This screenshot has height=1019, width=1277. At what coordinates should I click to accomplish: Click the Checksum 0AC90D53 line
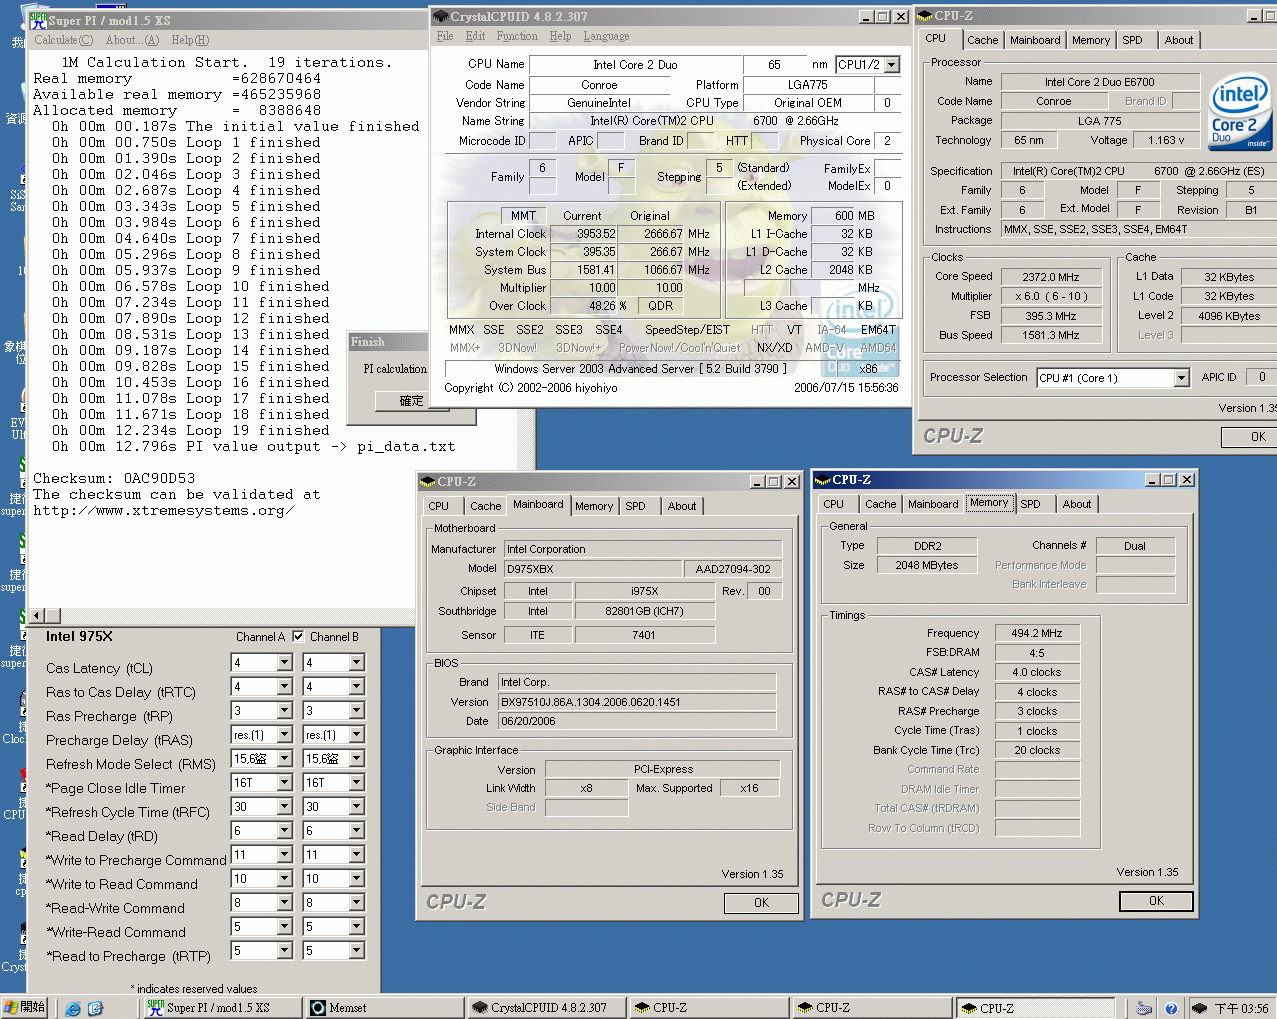[114, 478]
